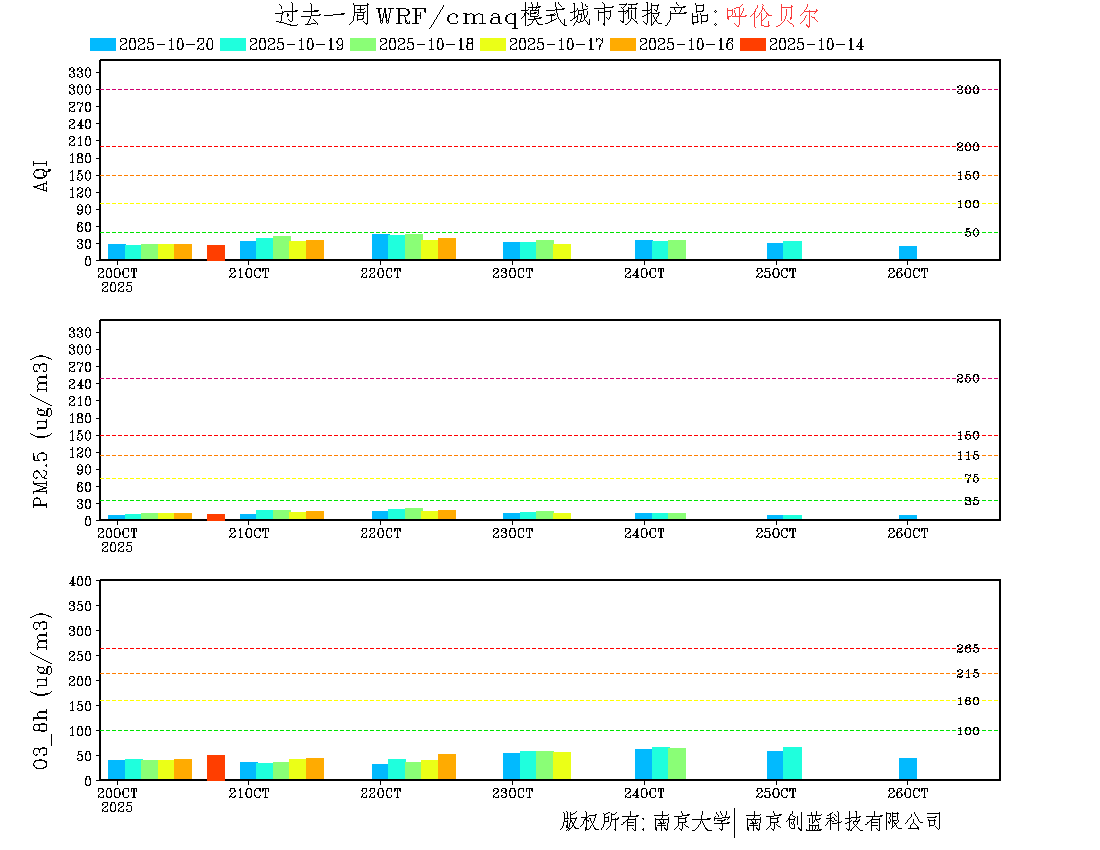1100x850 pixels.
Task: Click the yellow 2025-10-17 legend swatch
Action: coord(493,44)
